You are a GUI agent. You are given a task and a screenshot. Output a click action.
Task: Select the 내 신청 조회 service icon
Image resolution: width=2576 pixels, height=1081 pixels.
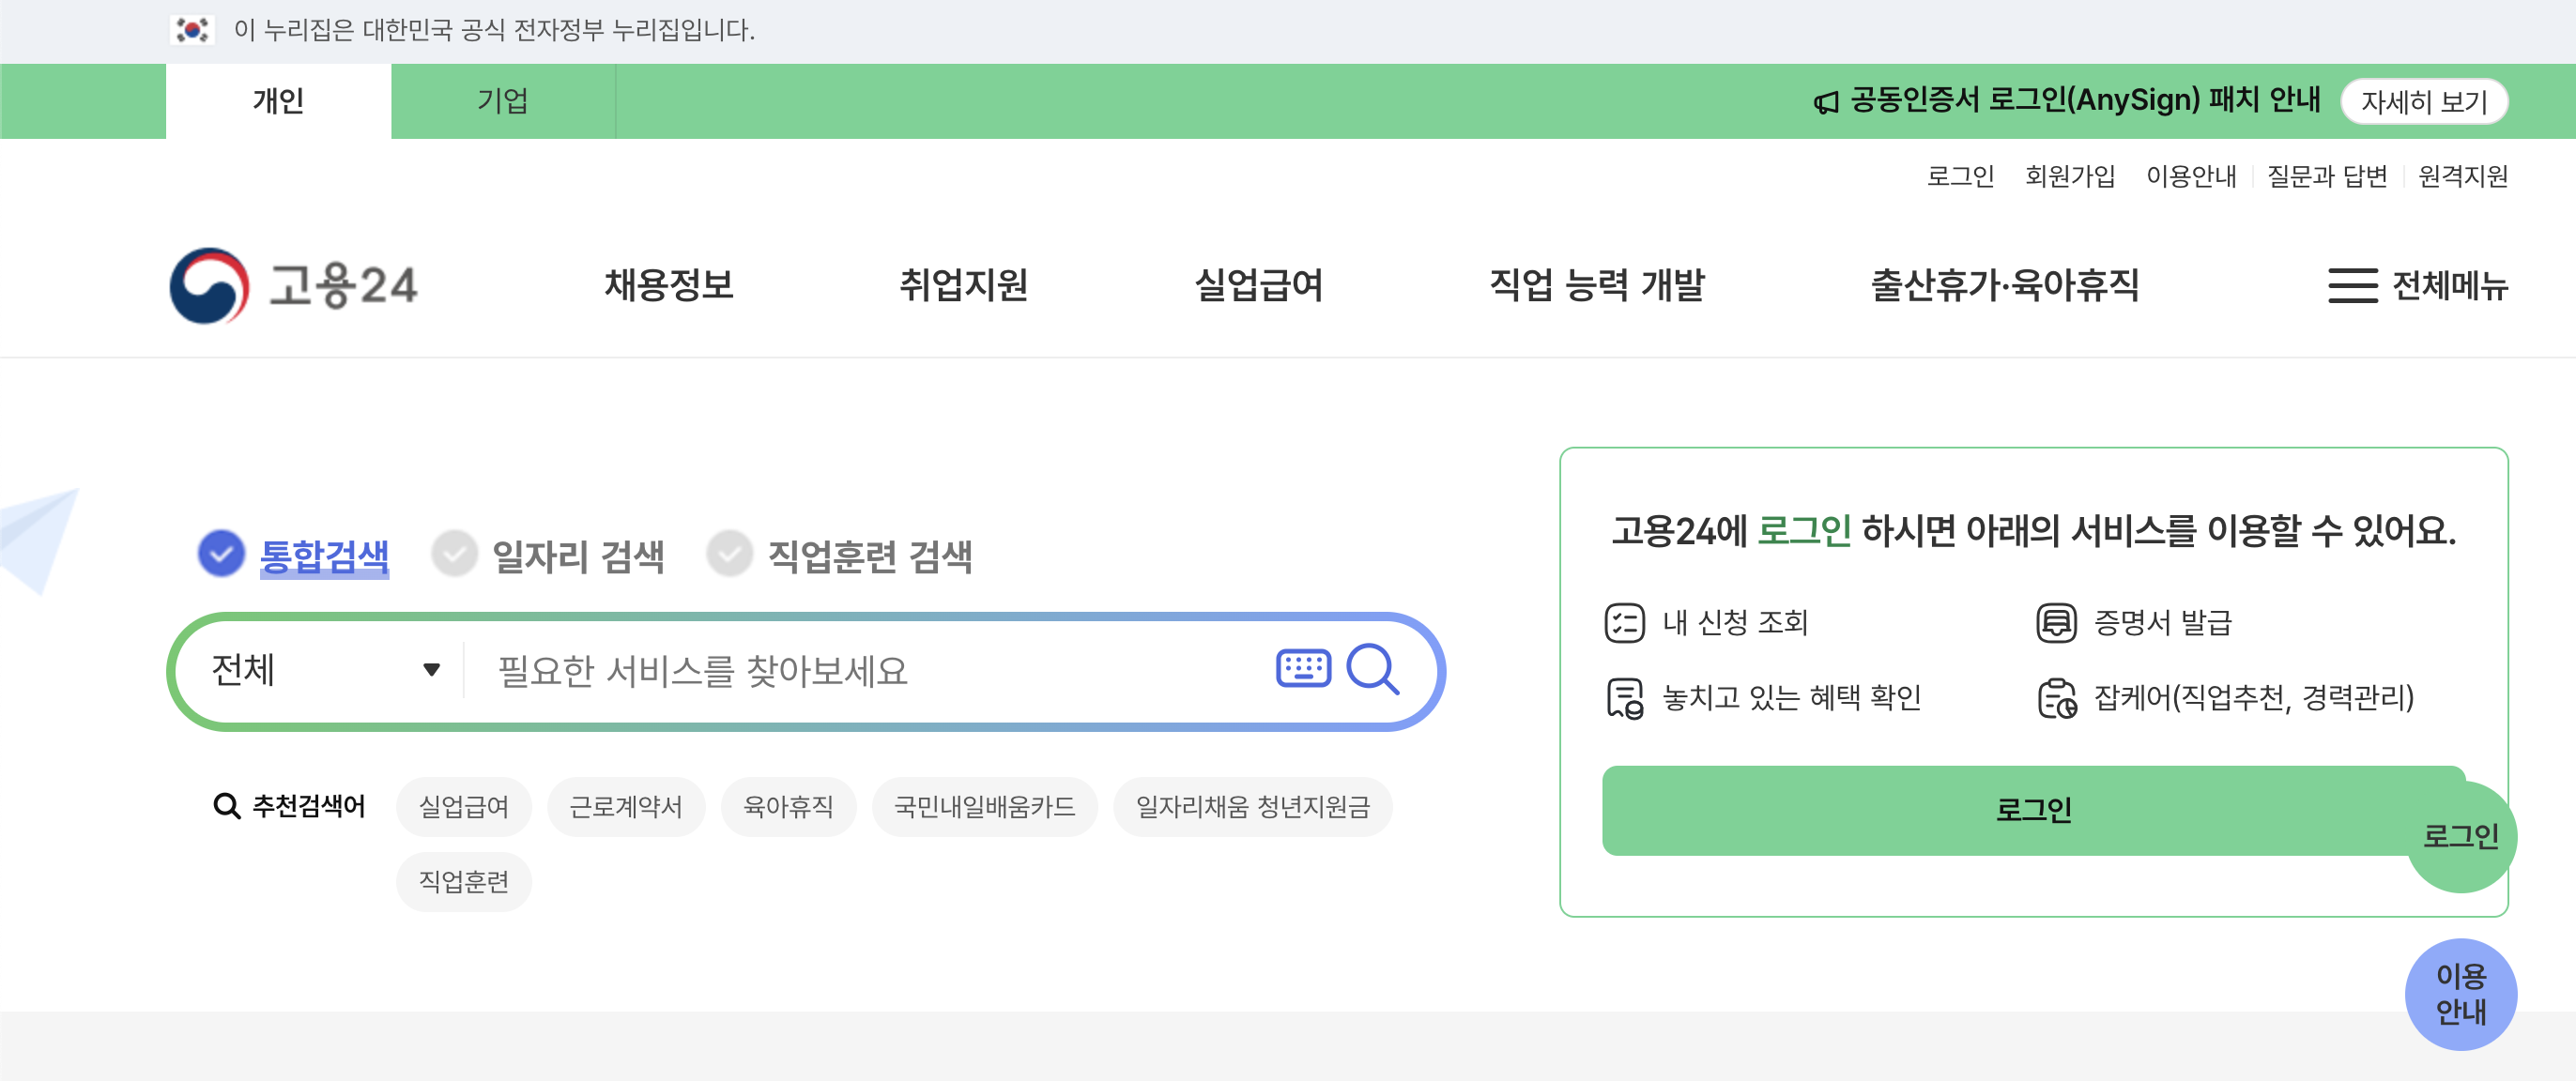click(x=1626, y=622)
